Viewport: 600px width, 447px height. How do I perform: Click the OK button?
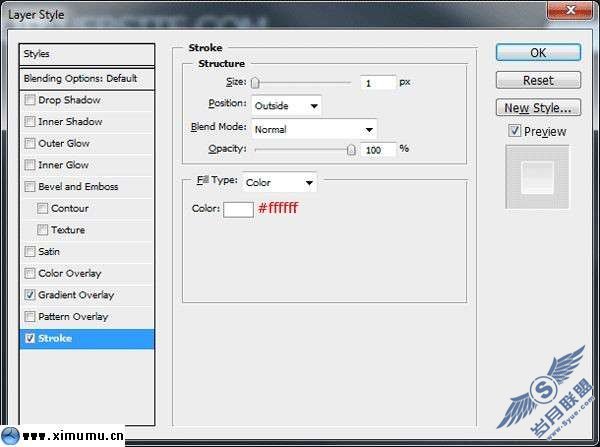pyautogui.click(x=538, y=52)
